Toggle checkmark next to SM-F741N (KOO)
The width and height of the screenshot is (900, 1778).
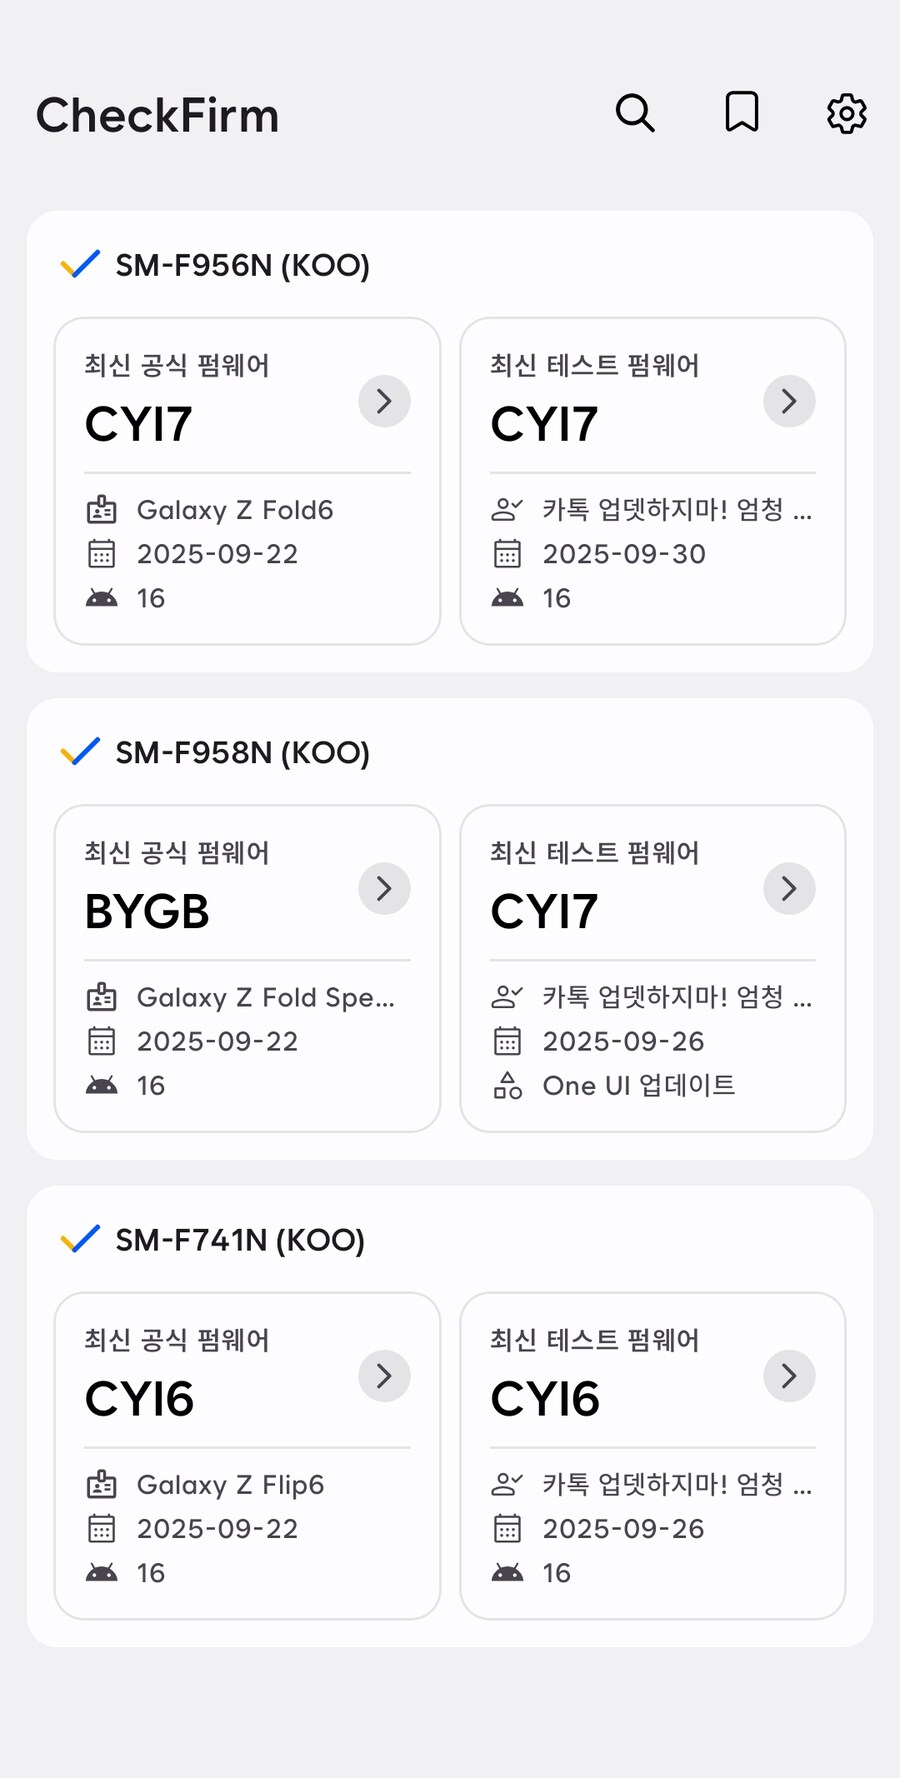(80, 1239)
